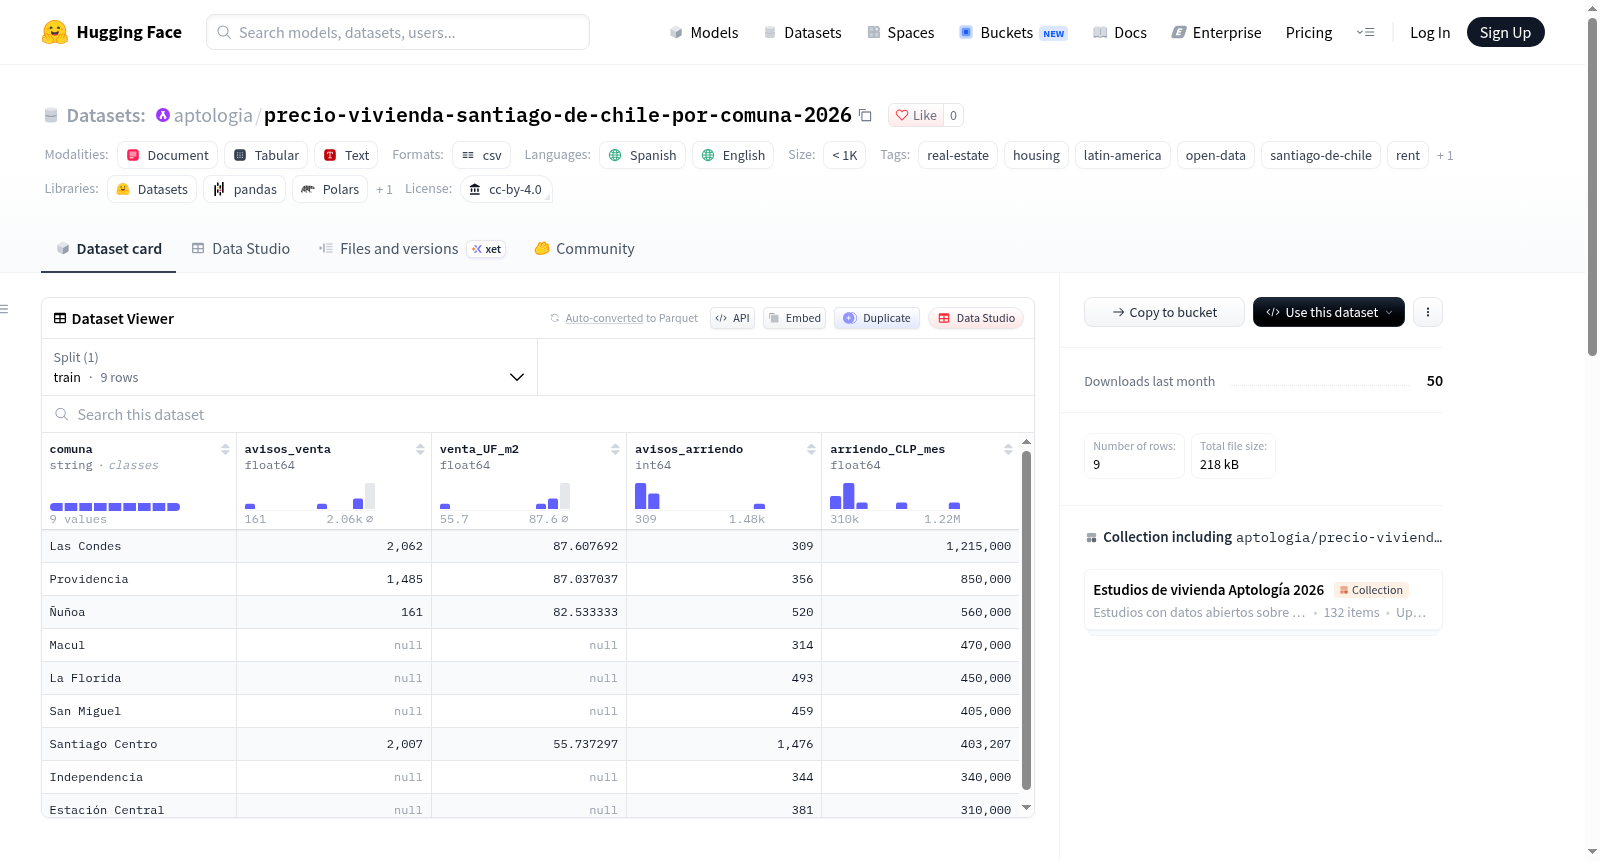The width and height of the screenshot is (1600, 861).
Task: Click the xet storage badge
Action: pos(487,249)
